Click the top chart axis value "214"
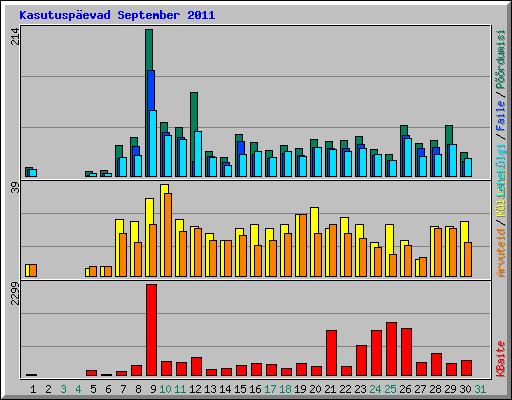Image resolution: width=512 pixels, height=400 pixels. coord(16,37)
